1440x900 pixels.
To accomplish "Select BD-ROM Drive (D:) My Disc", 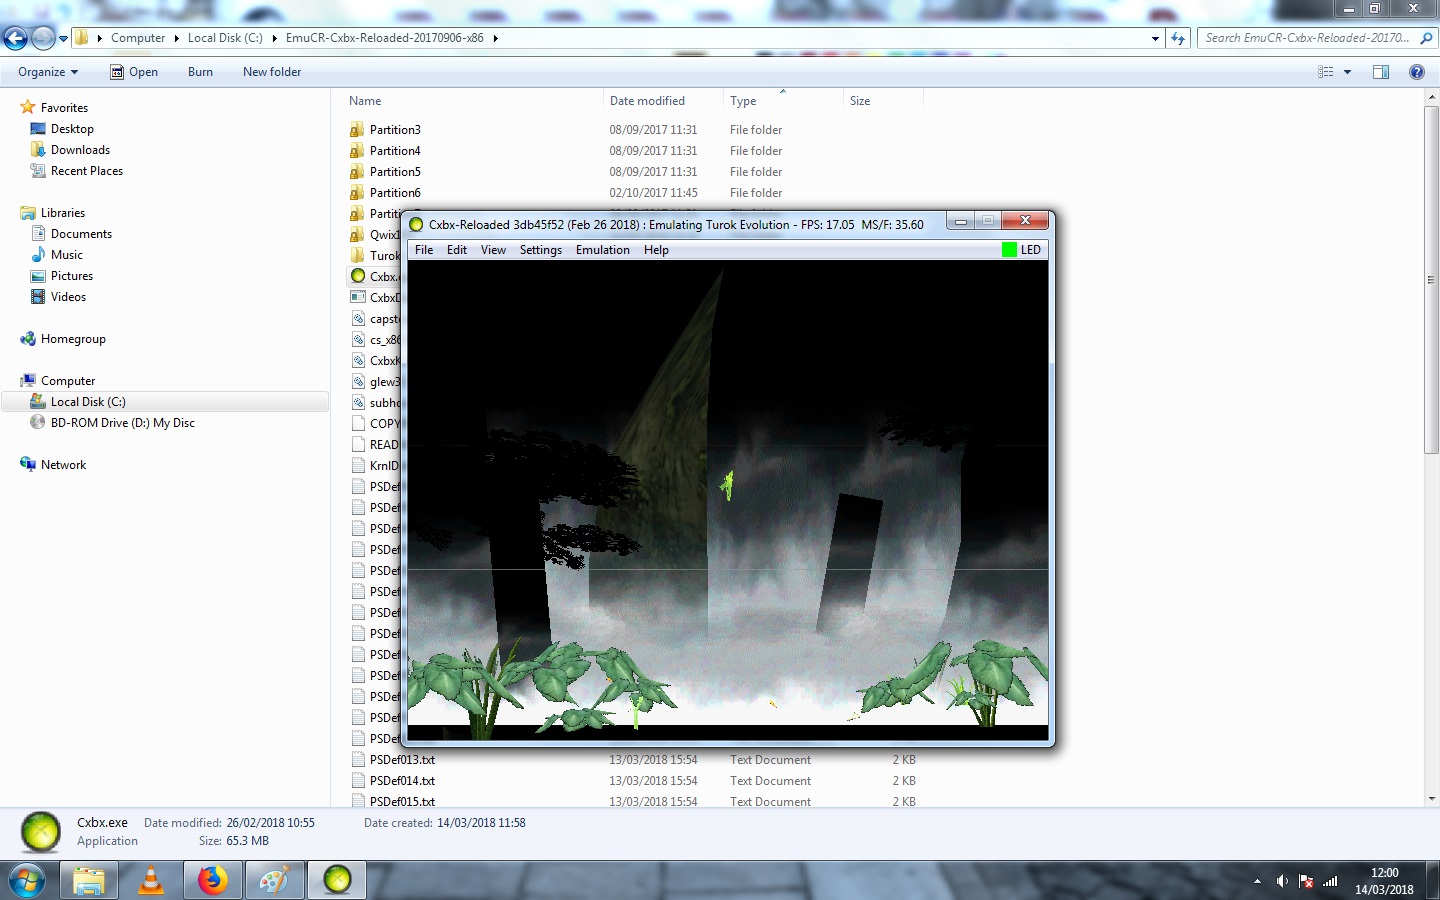I will click(x=123, y=423).
